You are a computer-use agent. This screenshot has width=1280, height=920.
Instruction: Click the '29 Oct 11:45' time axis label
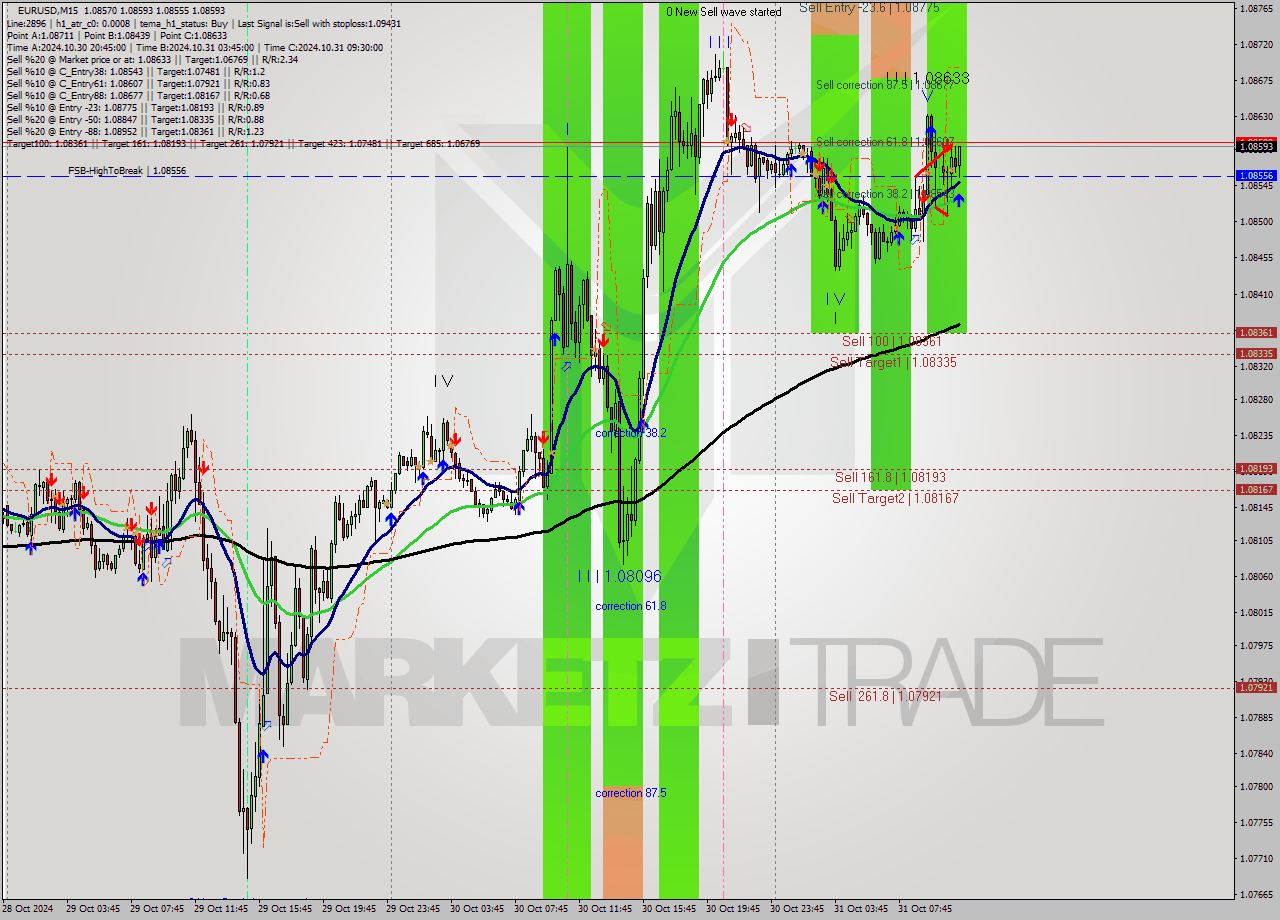point(220,909)
